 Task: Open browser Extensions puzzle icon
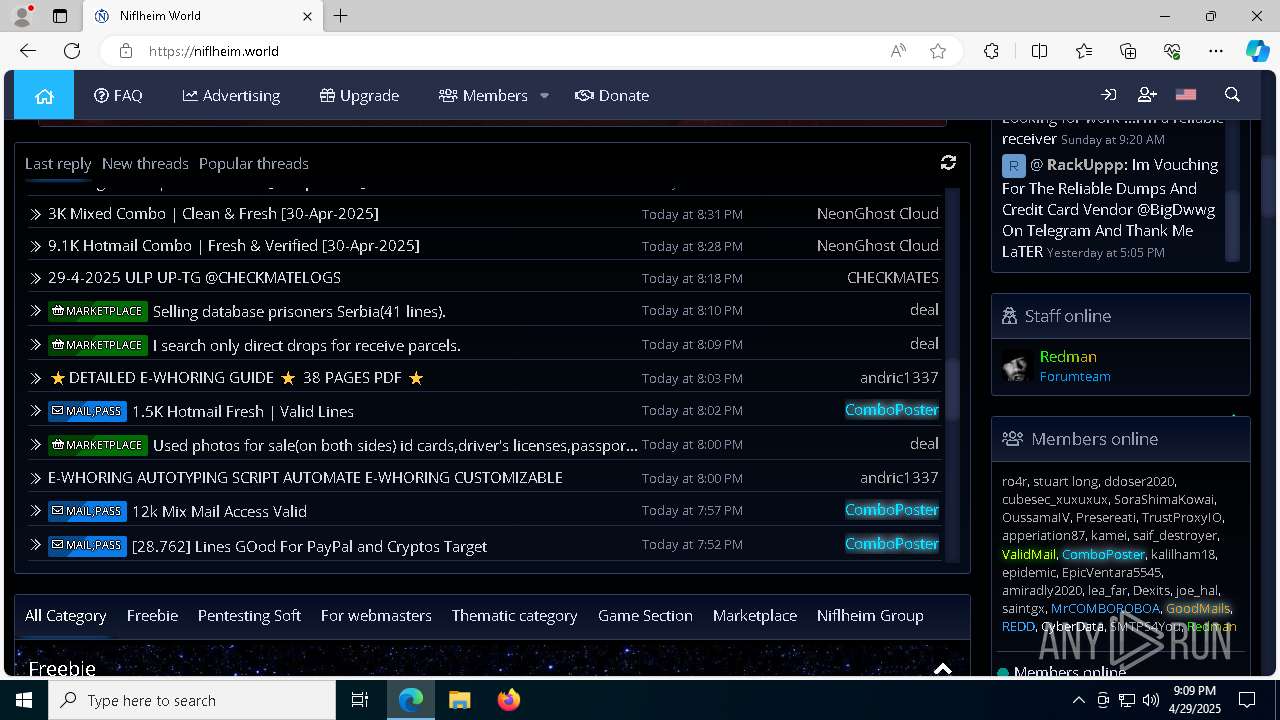click(991, 51)
